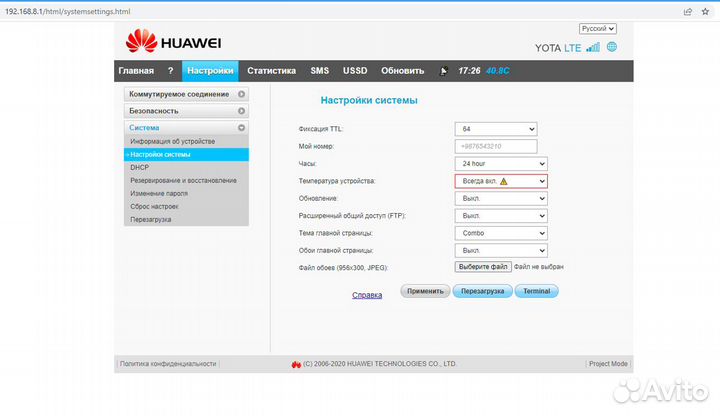Click the LTE signal strength bars icon
Screen dimensions: 720x416
pyautogui.click(x=593, y=47)
